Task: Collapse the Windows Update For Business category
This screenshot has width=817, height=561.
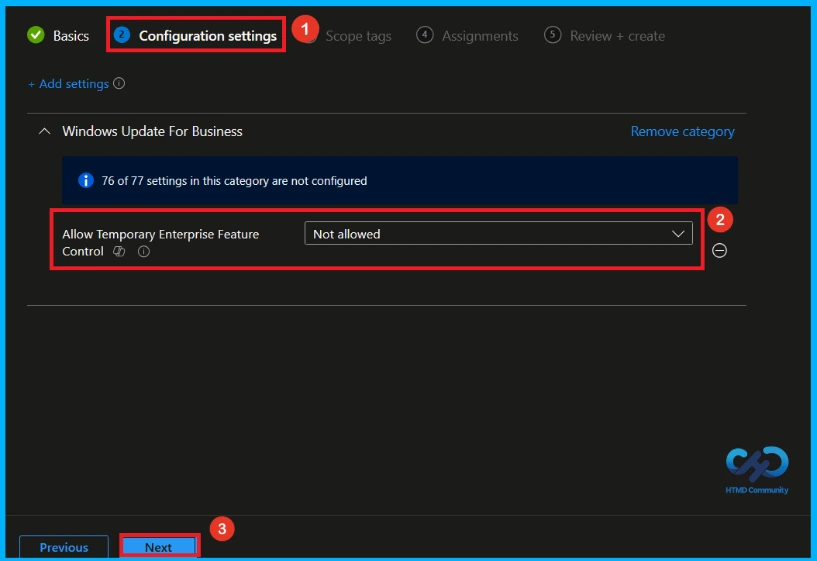Action: pos(45,131)
